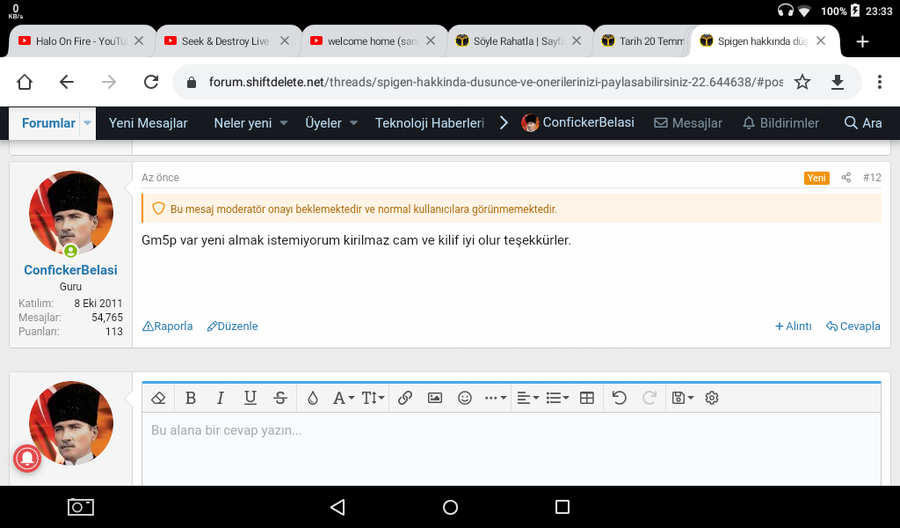Toggle italic formatting in the reply editor
The image size is (900, 528).
tap(220, 398)
